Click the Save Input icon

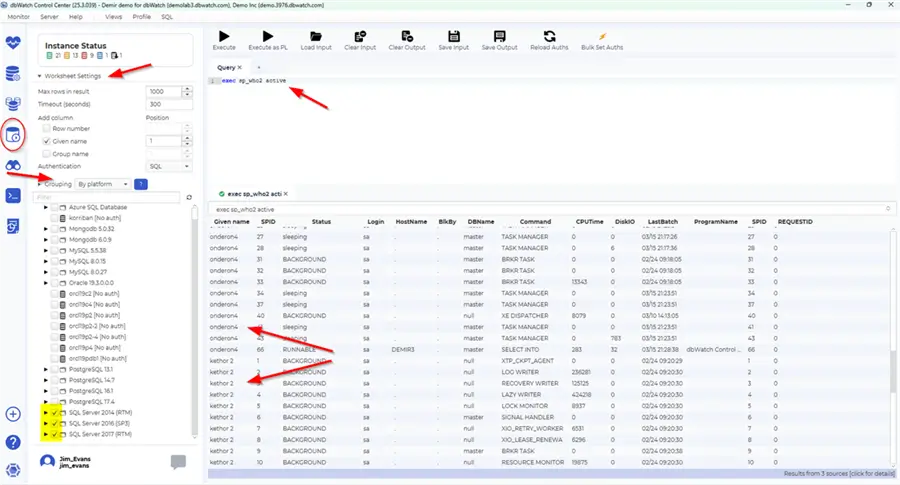tap(453, 37)
